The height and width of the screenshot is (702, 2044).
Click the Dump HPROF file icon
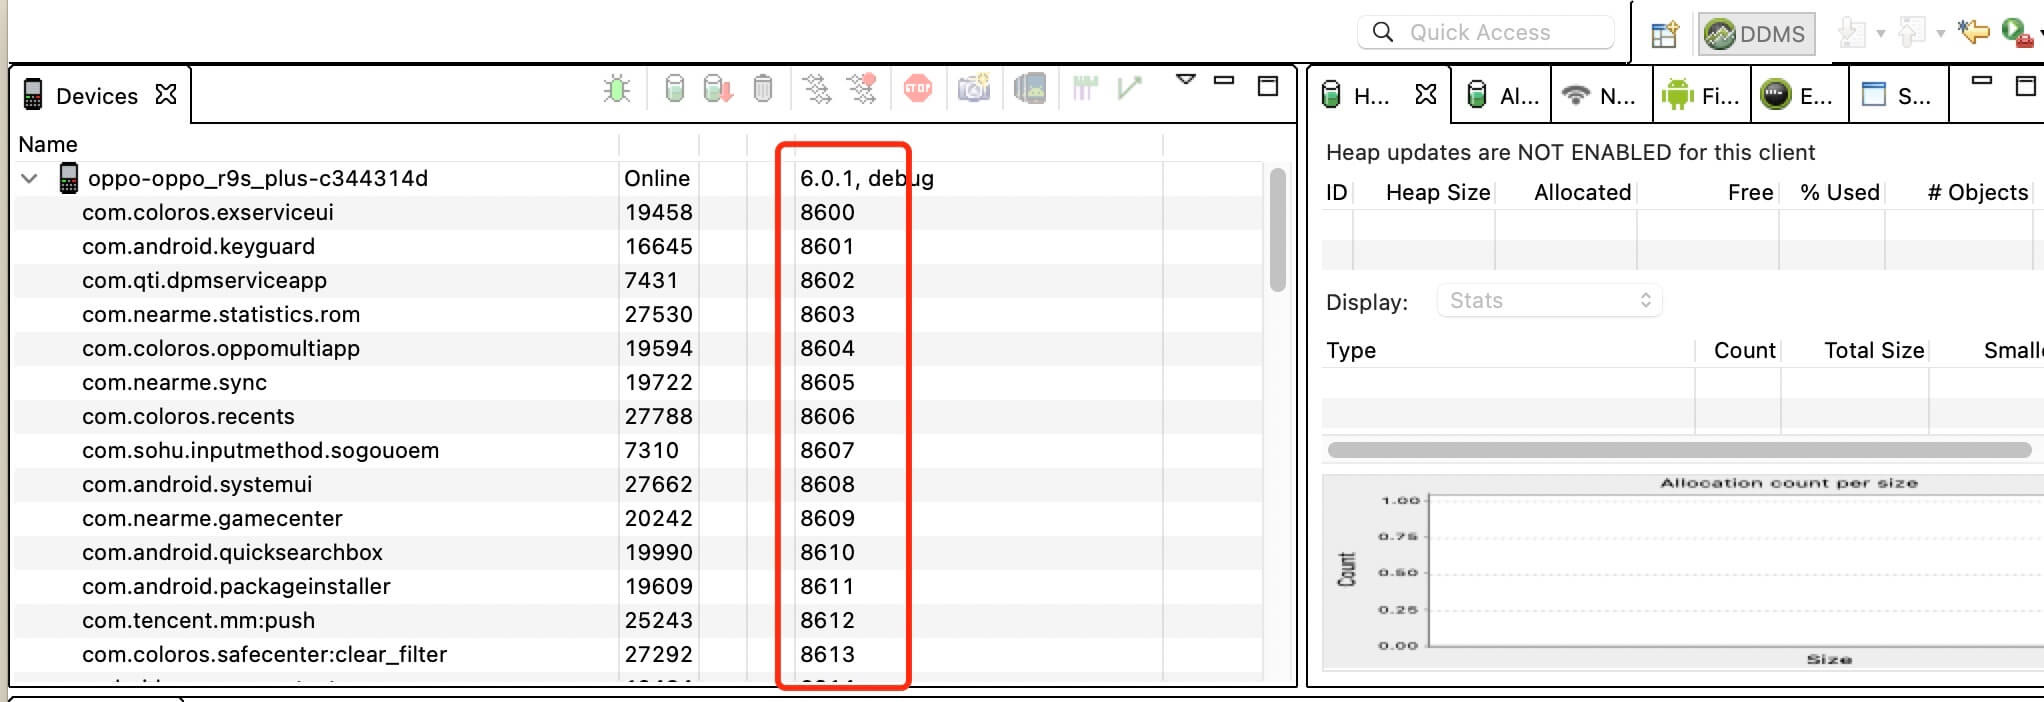[717, 90]
